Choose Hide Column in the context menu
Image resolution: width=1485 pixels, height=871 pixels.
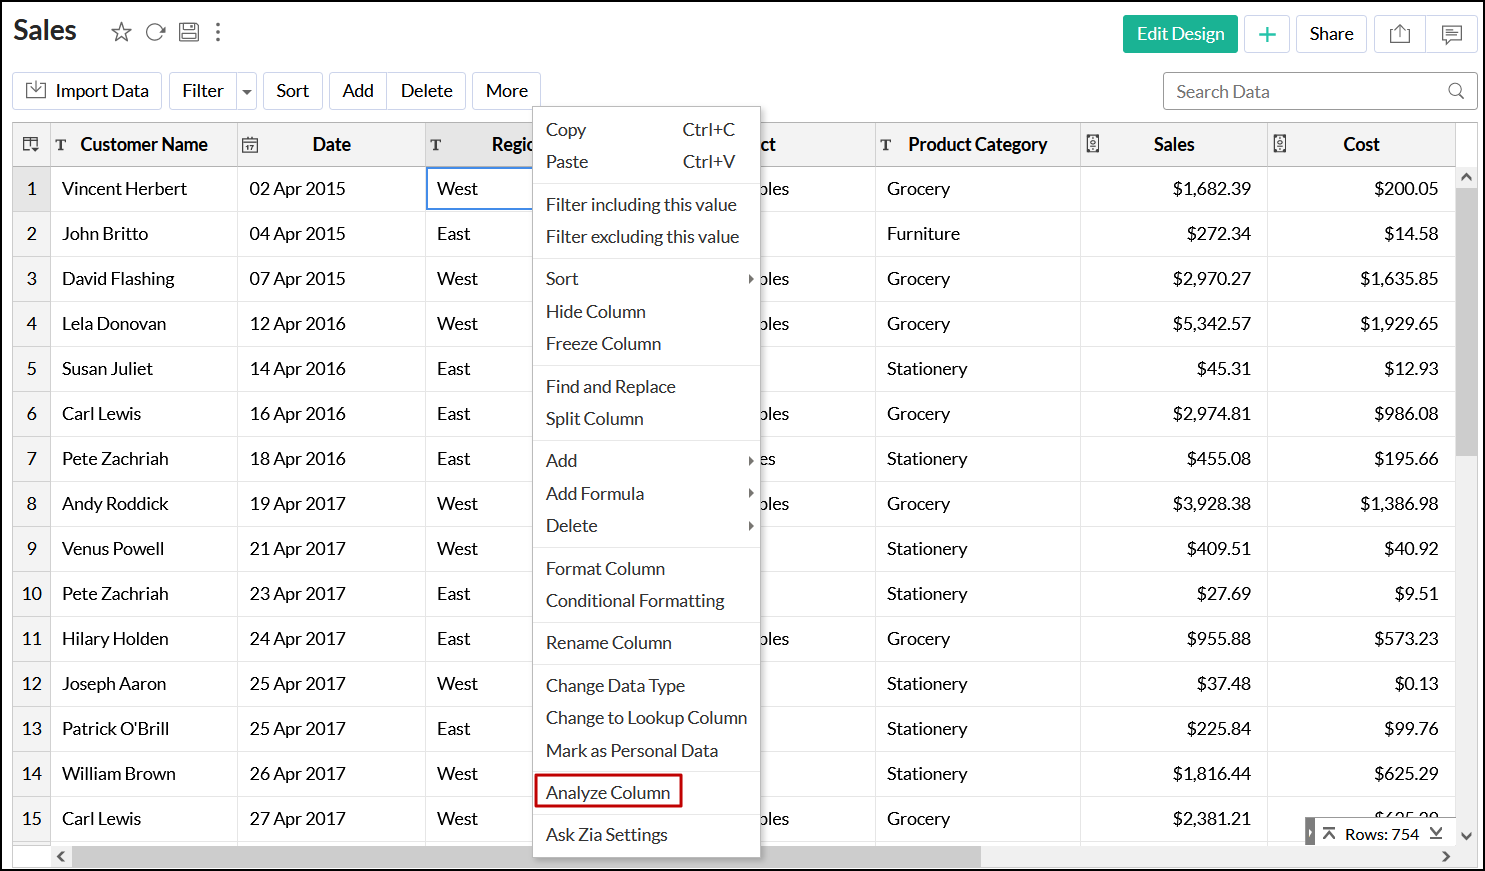pyautogui.click(x=596, y=311)
